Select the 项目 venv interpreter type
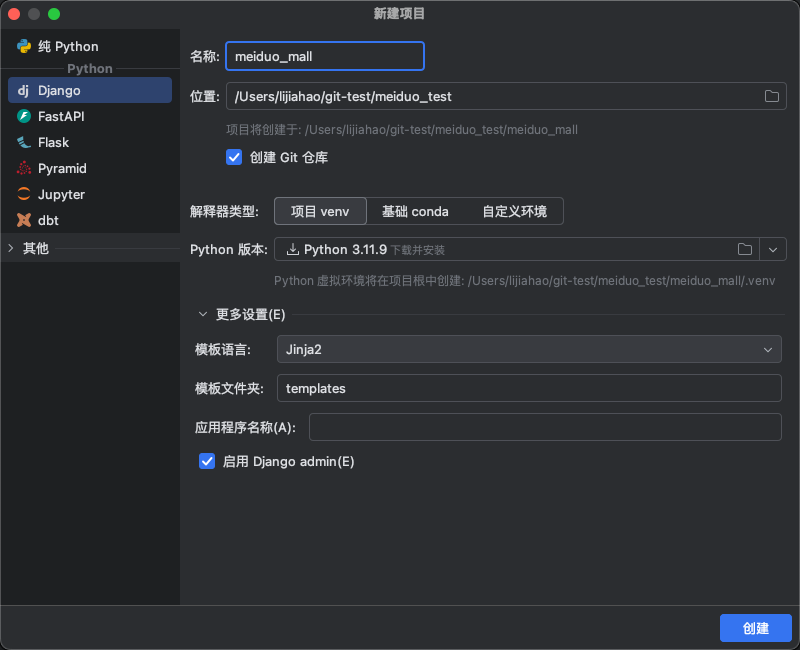This screenshot has height=650, width=800. coord(320,211)
